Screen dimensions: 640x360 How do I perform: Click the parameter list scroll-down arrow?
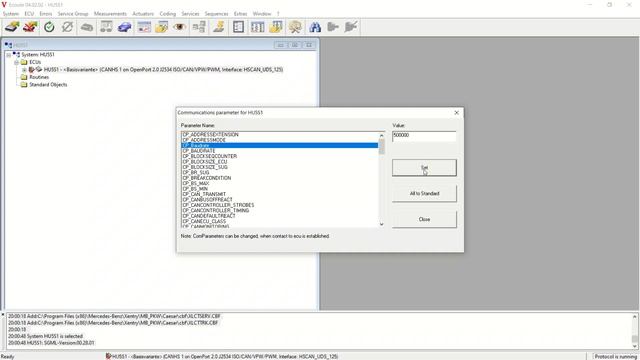[x=382, y=224]
